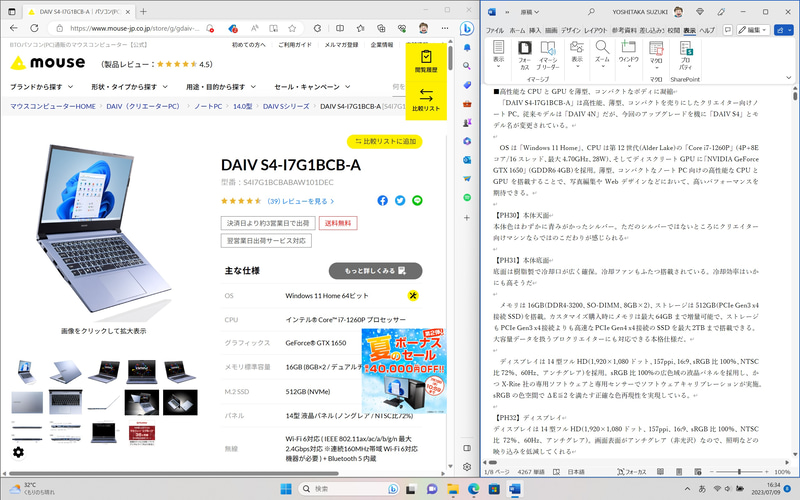
Task: Open Bing Copilot sidebar button
Action: [x=466, y=29]
